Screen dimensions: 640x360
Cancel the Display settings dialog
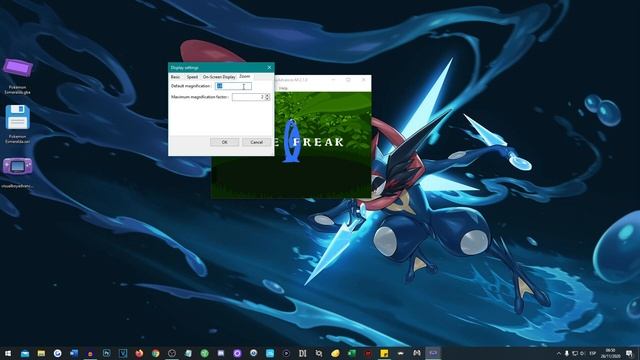coord(256,142)
